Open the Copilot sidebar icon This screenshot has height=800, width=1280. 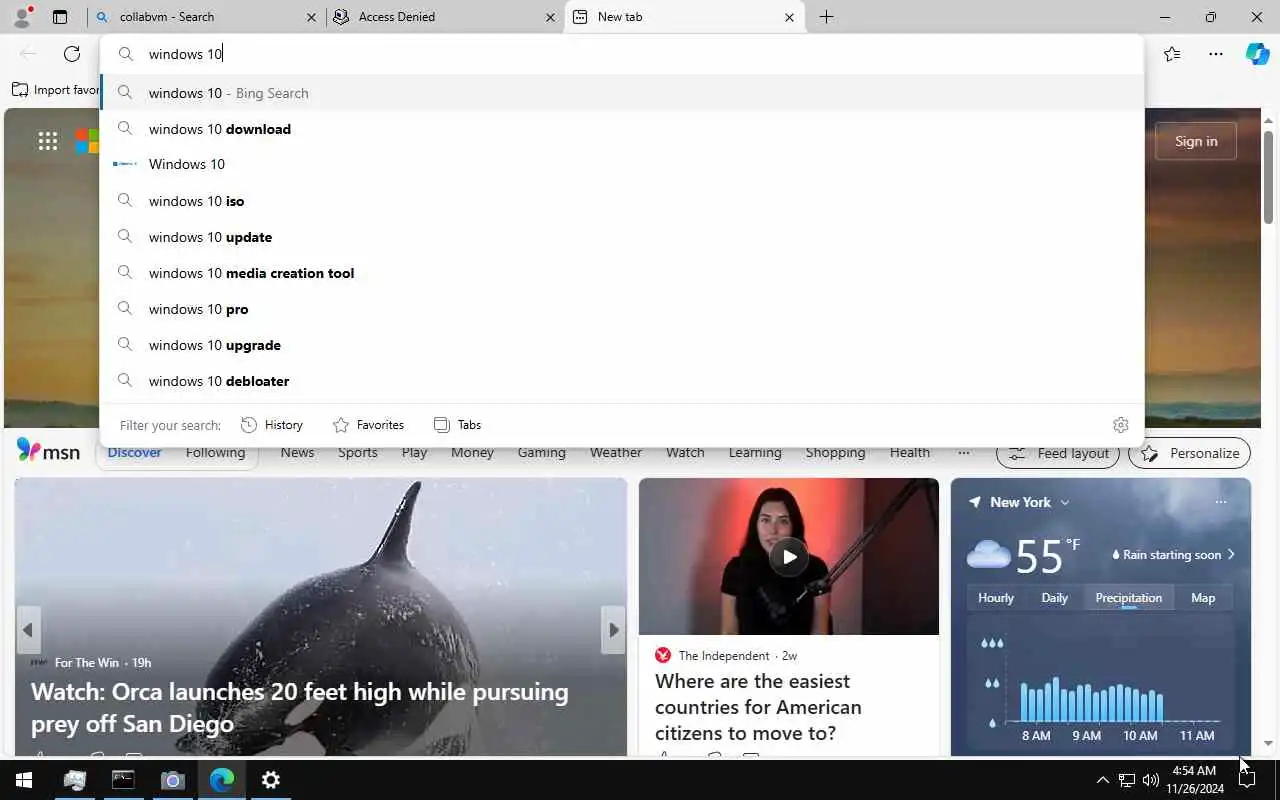[x=1257, y=54]
